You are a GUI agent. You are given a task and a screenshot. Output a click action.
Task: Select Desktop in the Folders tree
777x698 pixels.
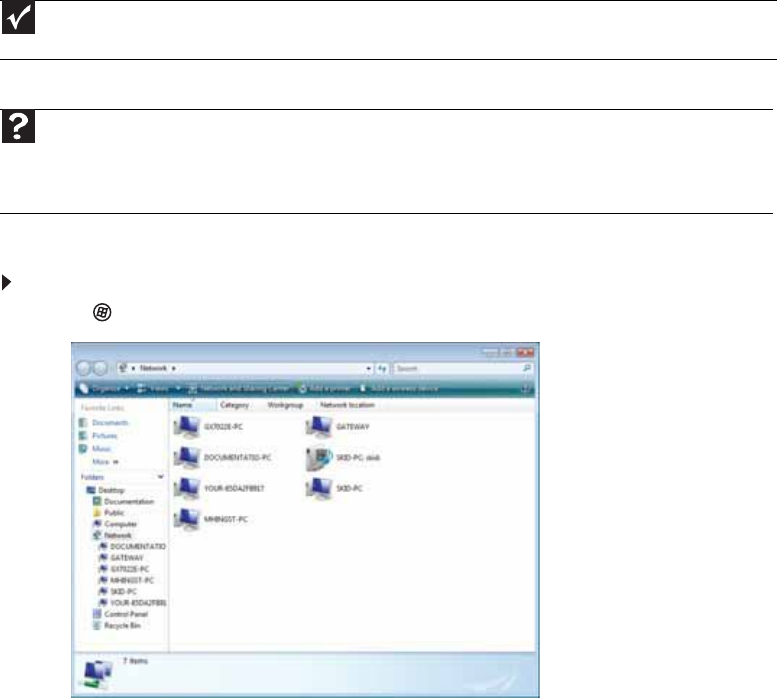[x=111, y=490]
